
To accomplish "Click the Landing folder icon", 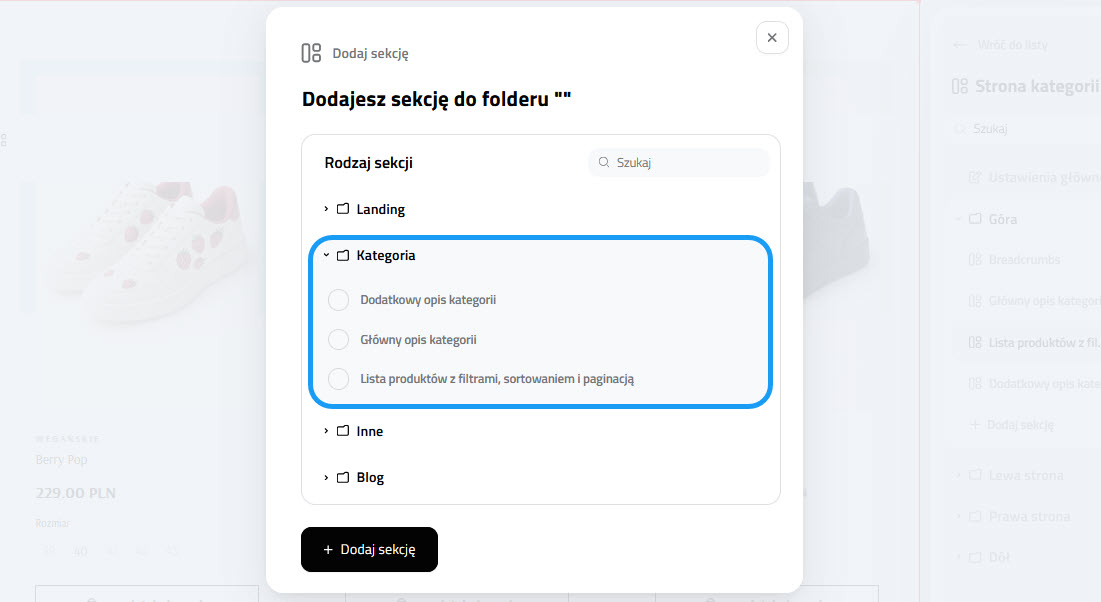I will pos(343,209).
